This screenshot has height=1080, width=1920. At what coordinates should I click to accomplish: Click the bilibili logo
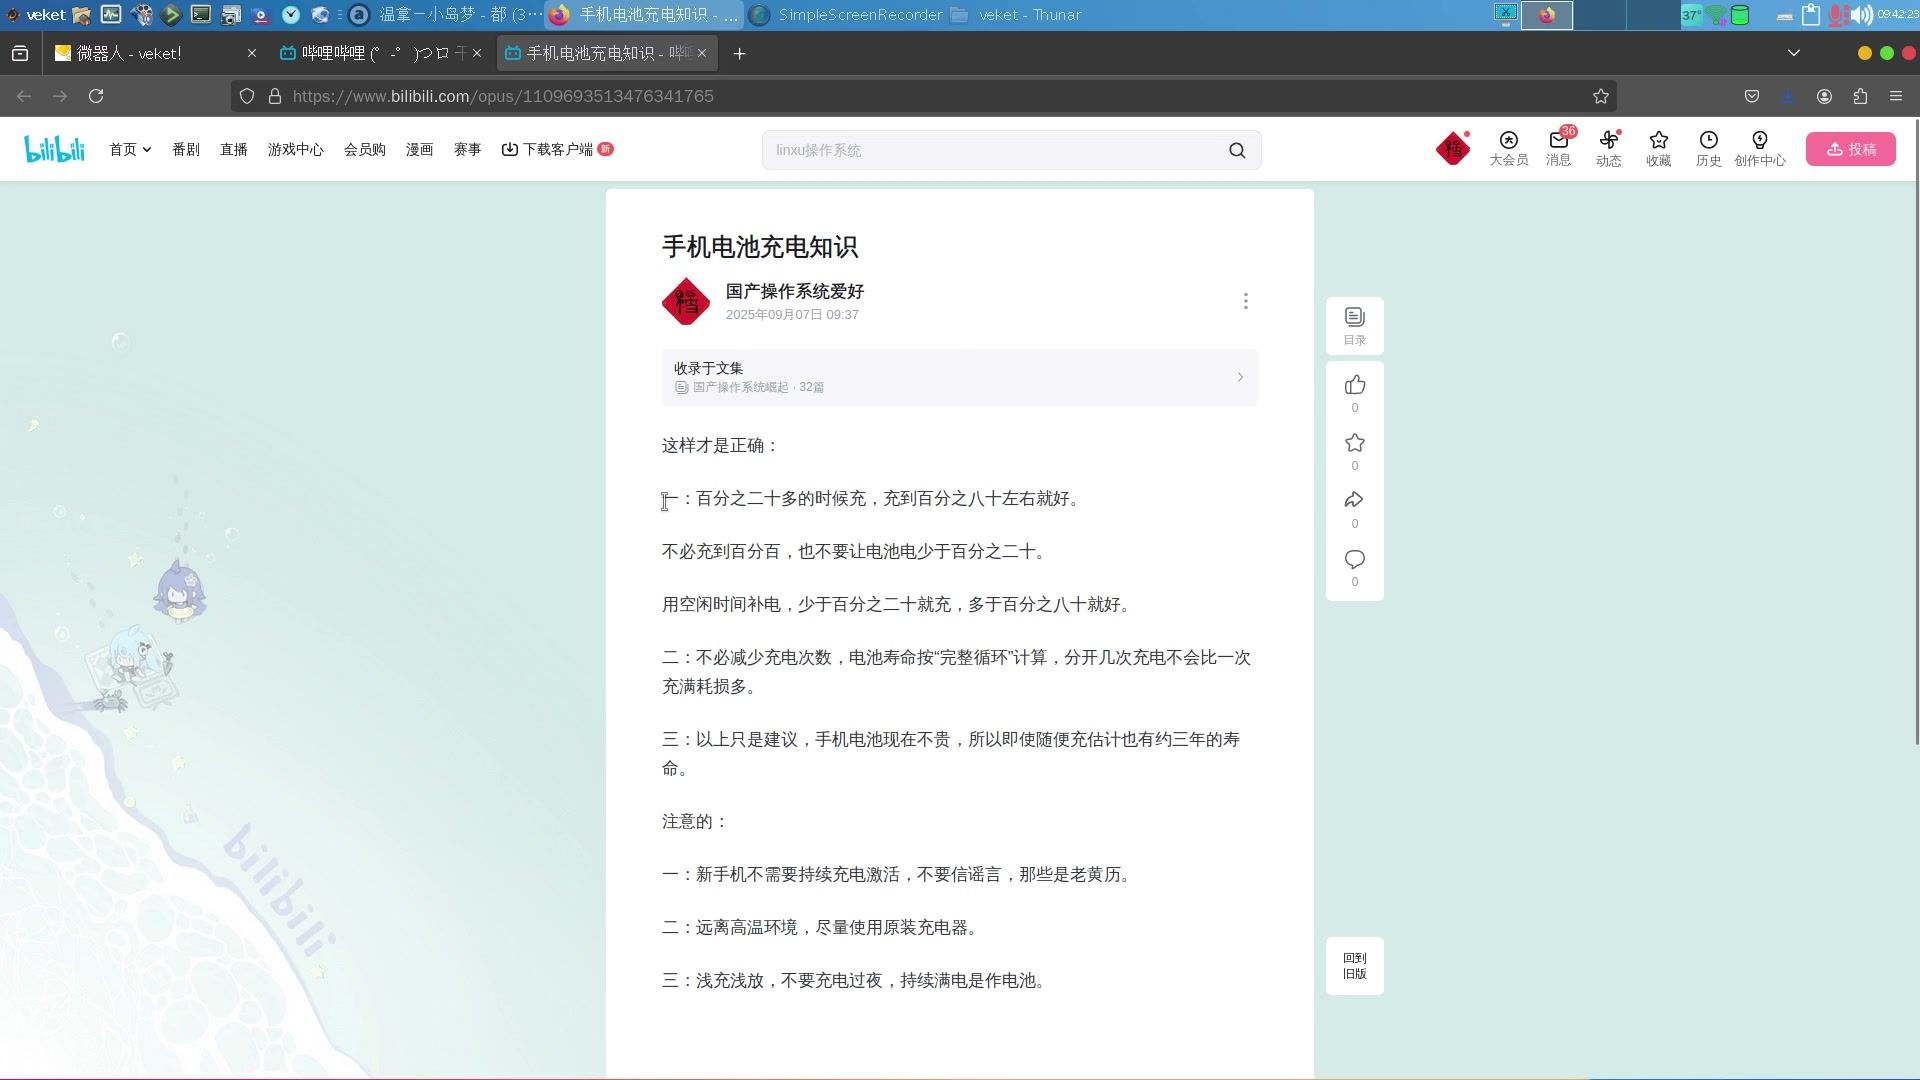(x=54, y=149)
